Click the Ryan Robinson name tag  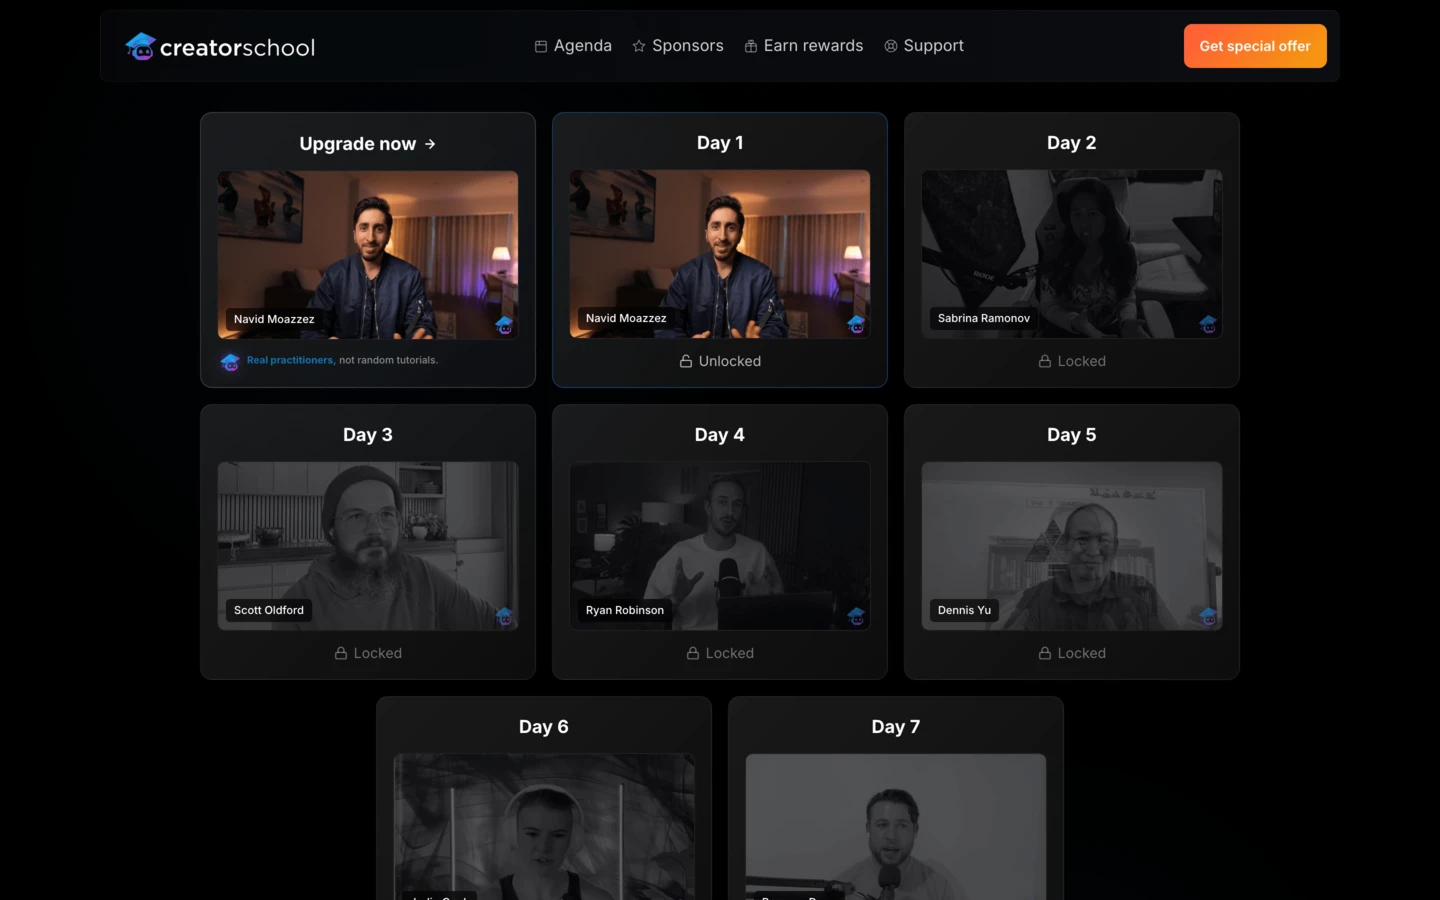(625, 610)
